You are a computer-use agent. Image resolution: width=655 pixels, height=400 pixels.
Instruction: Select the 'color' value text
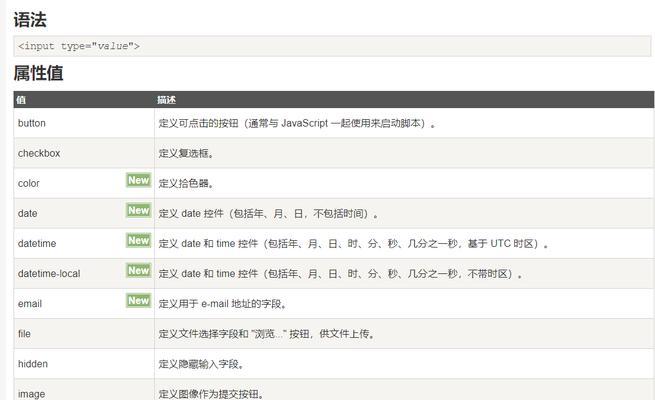[29, 183]
